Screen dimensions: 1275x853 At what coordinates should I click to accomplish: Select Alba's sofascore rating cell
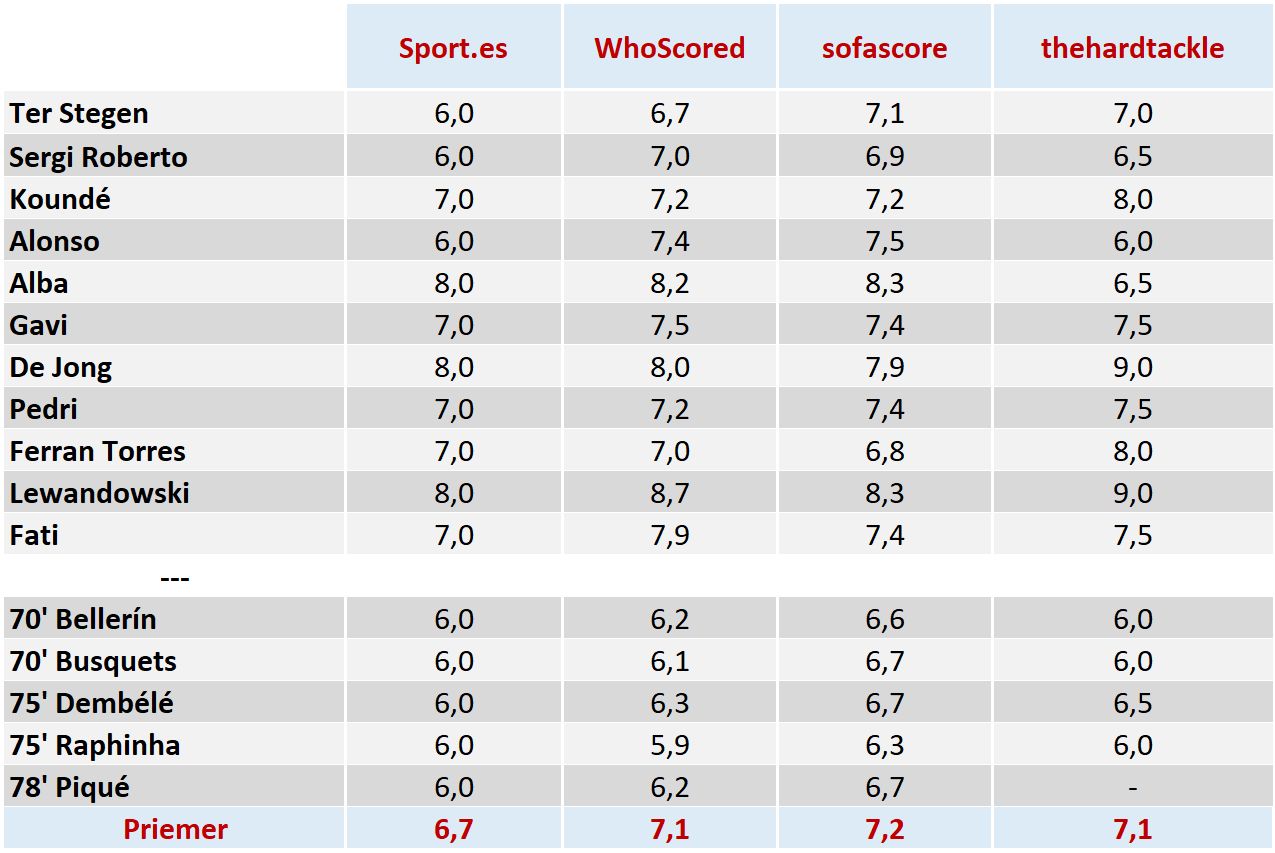click(x=884, y=283)
